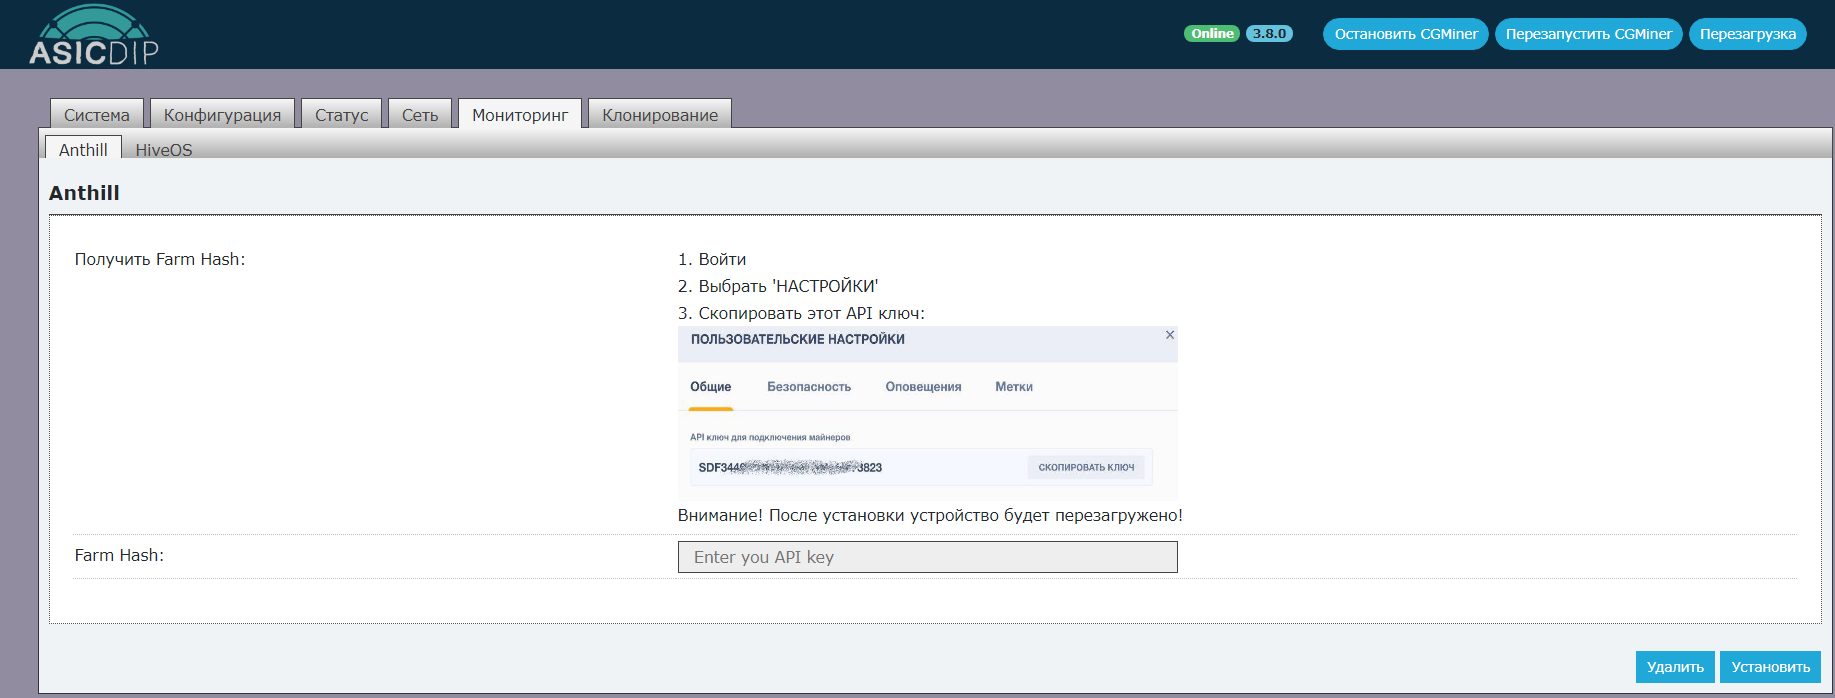Click the 'Farm Hash:' field label
Viewport: 1835px width, 698px height.
(x=119, y=555)
